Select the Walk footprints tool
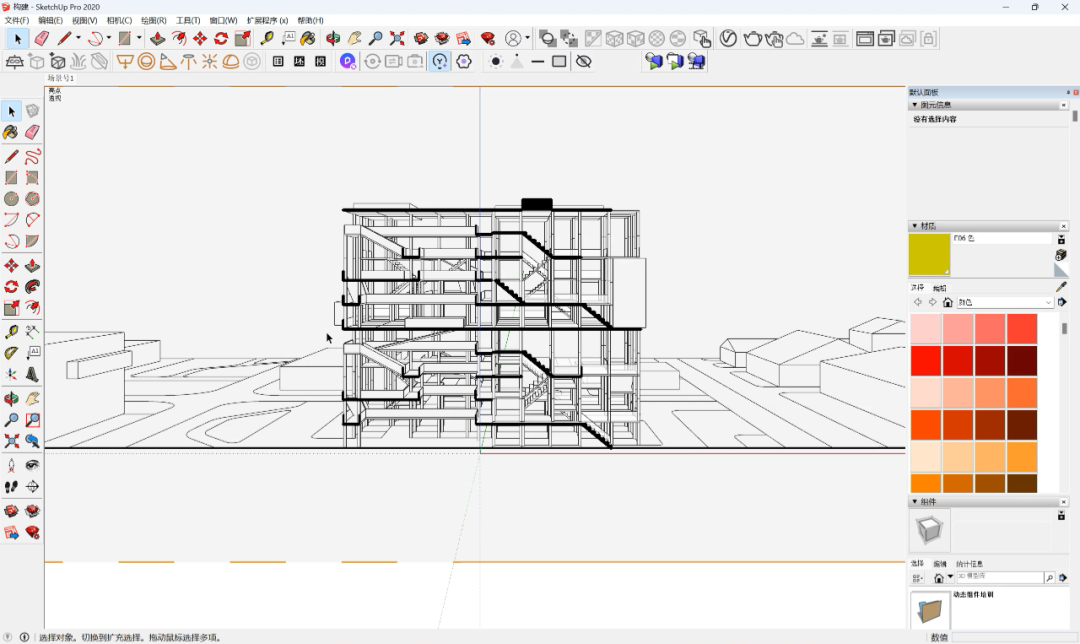Image resolution: width=1080 pixels, height=644 pixels. click(11, 486)
